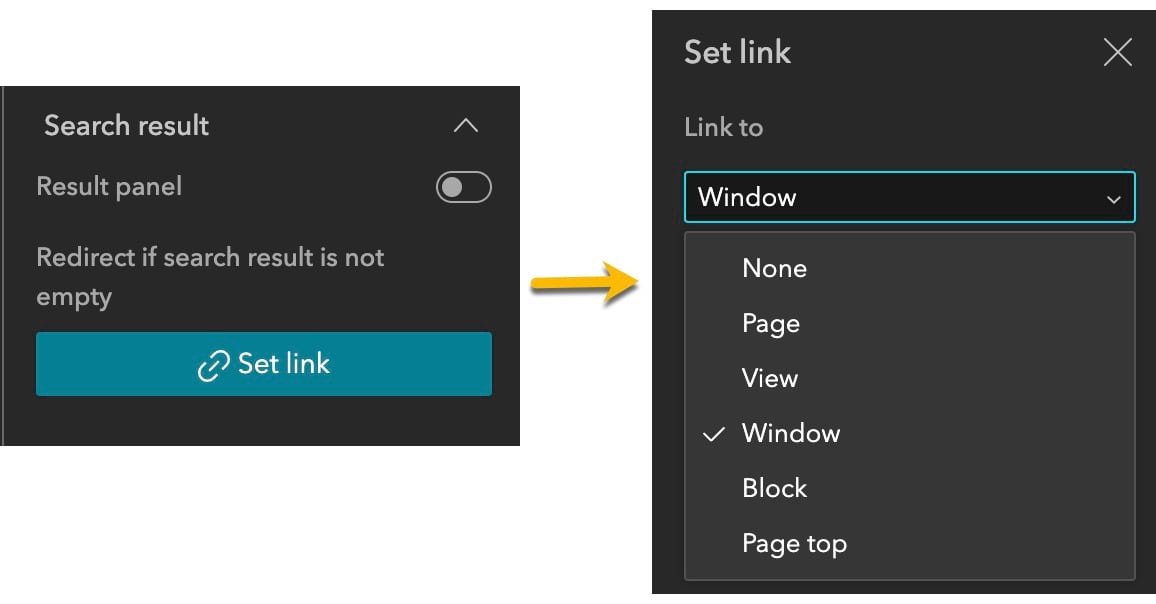Click the chevron arrow on the Link to dropdown
Screen dimensions: 1156x604
(1115, 197)
